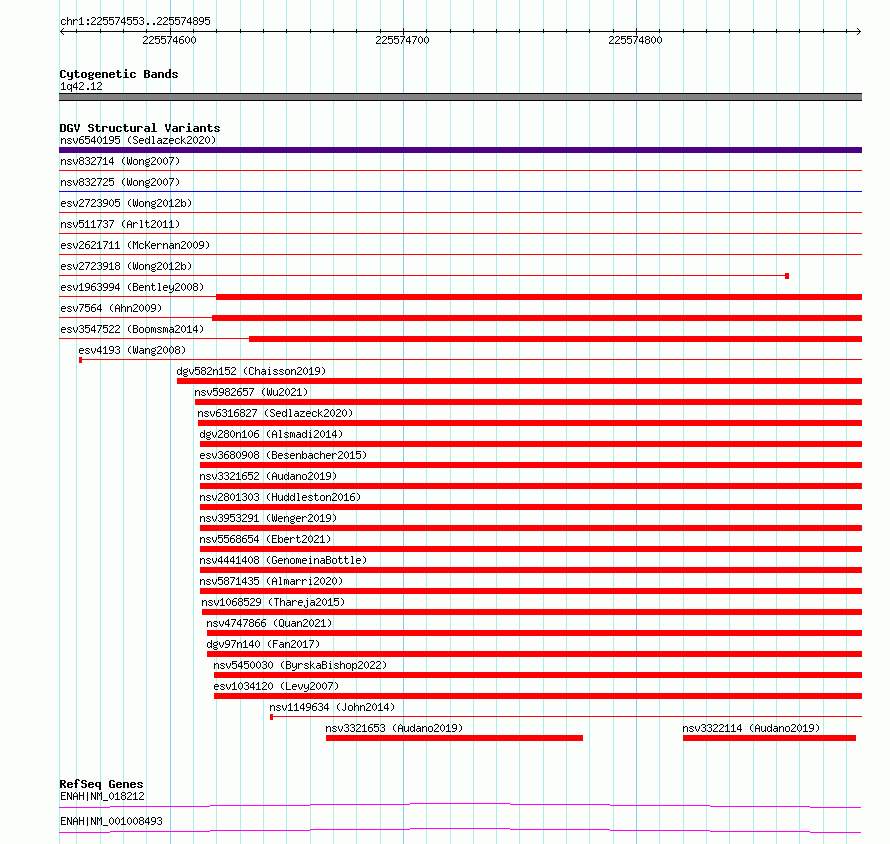
Task: Open variant nsv4747866 (Quan2021)
Action: [x=269, y=623]
